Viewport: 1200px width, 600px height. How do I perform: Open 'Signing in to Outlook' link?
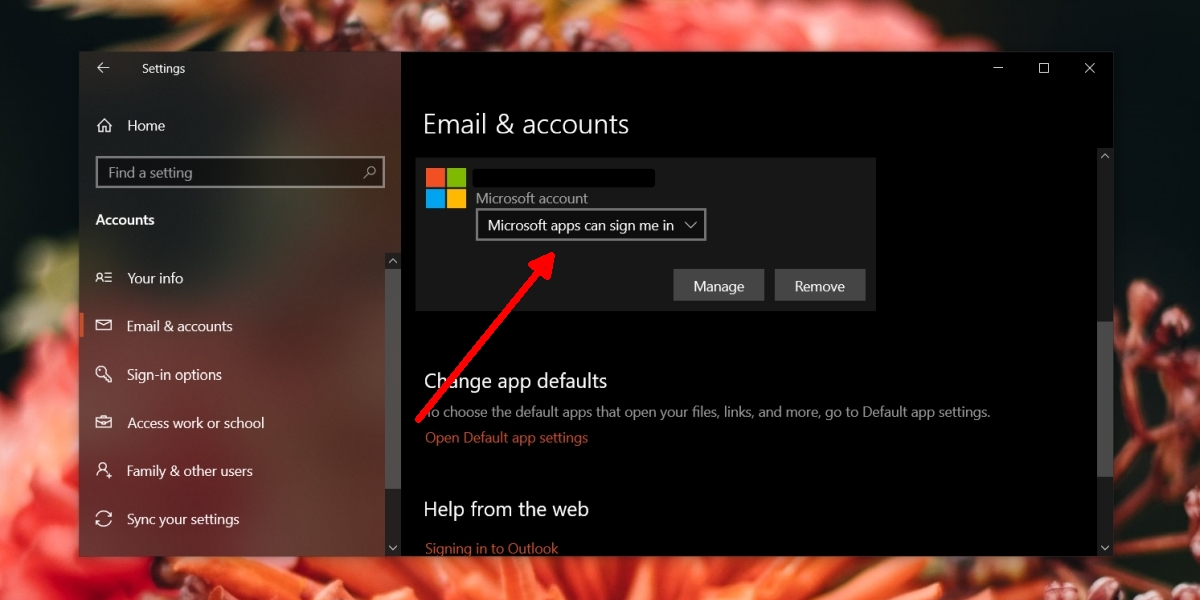click(491, 548)
